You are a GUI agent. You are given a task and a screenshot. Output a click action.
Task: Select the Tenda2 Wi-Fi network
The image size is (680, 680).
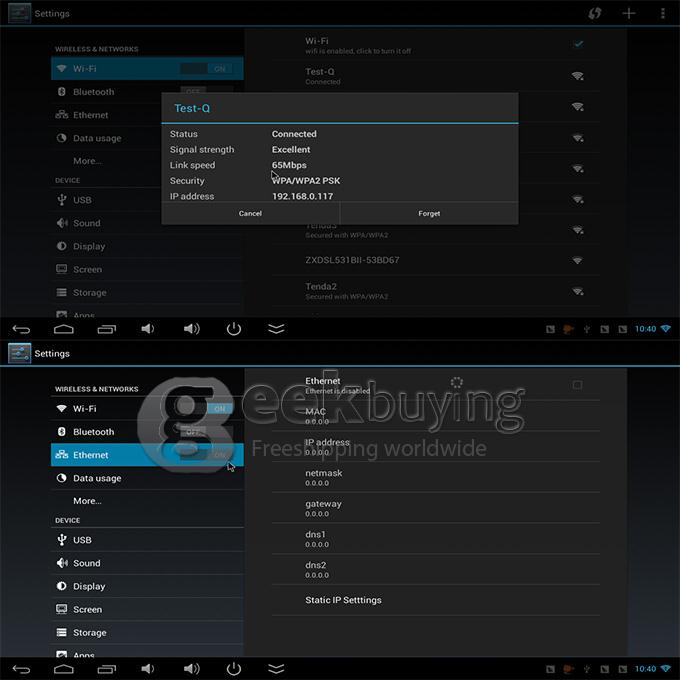pos(436,291)
